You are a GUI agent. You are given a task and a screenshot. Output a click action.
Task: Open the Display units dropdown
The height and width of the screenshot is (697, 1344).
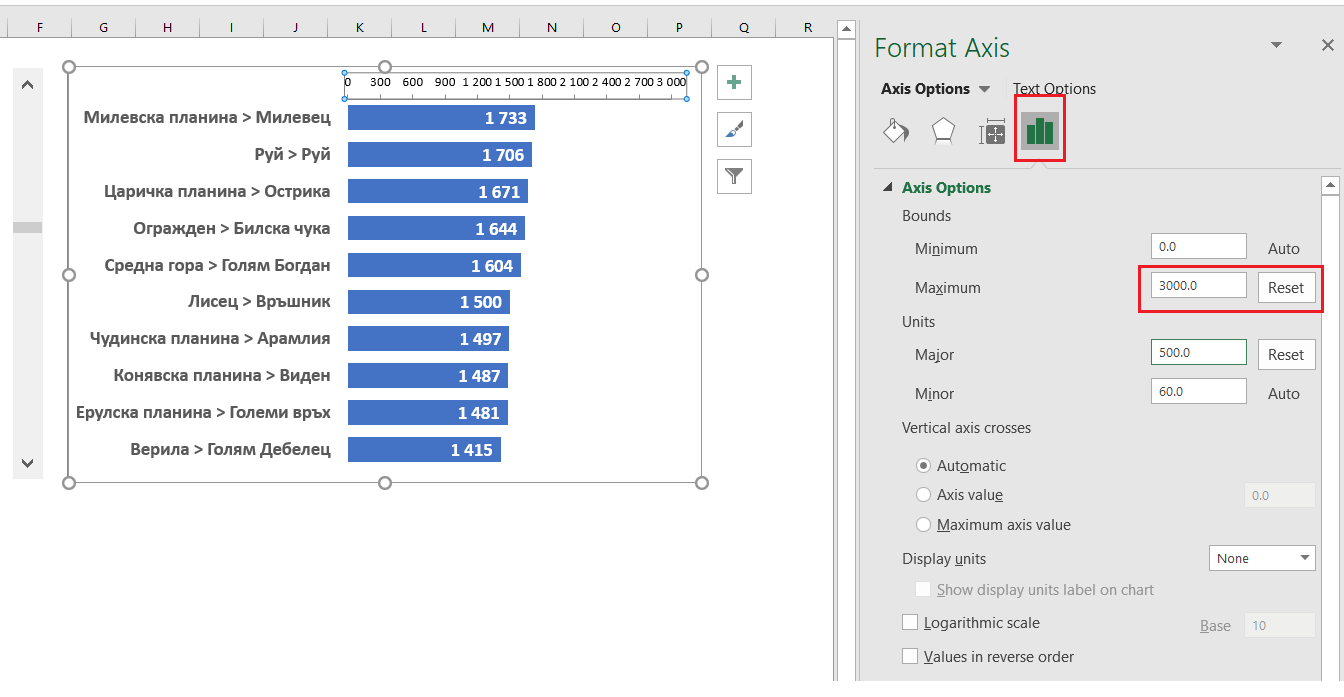[1262, 557]
